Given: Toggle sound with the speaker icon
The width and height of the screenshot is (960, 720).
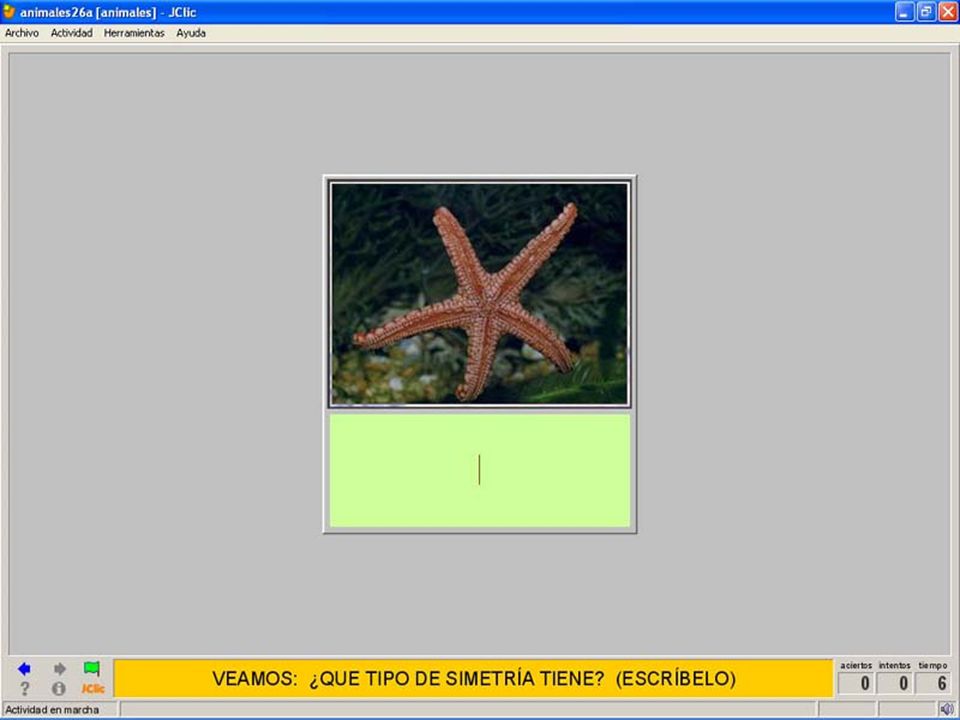Looking at the screenshot, I should coord(947,710).
